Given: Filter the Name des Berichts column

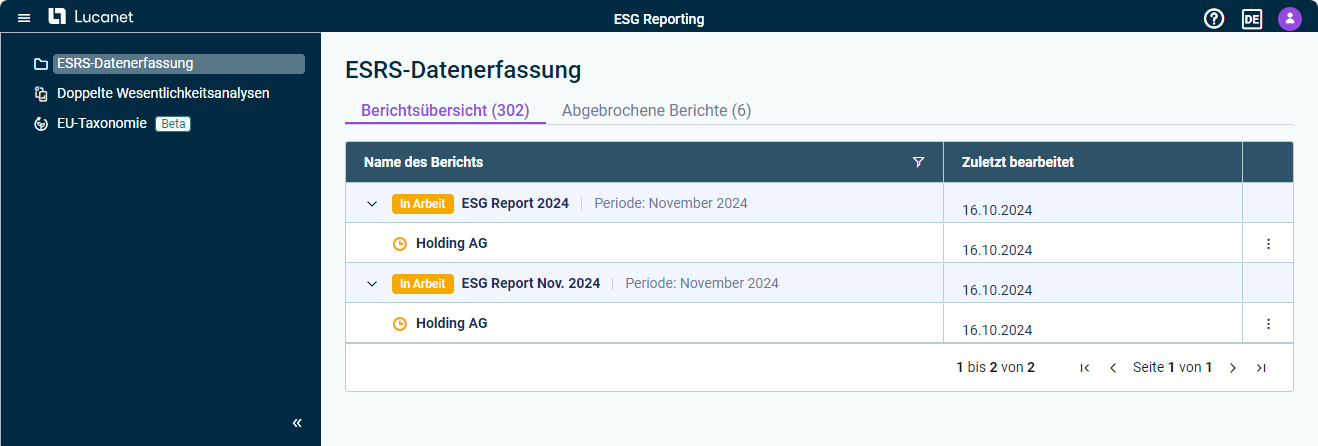Looking at the screenshot, I should tap(918, 162).
